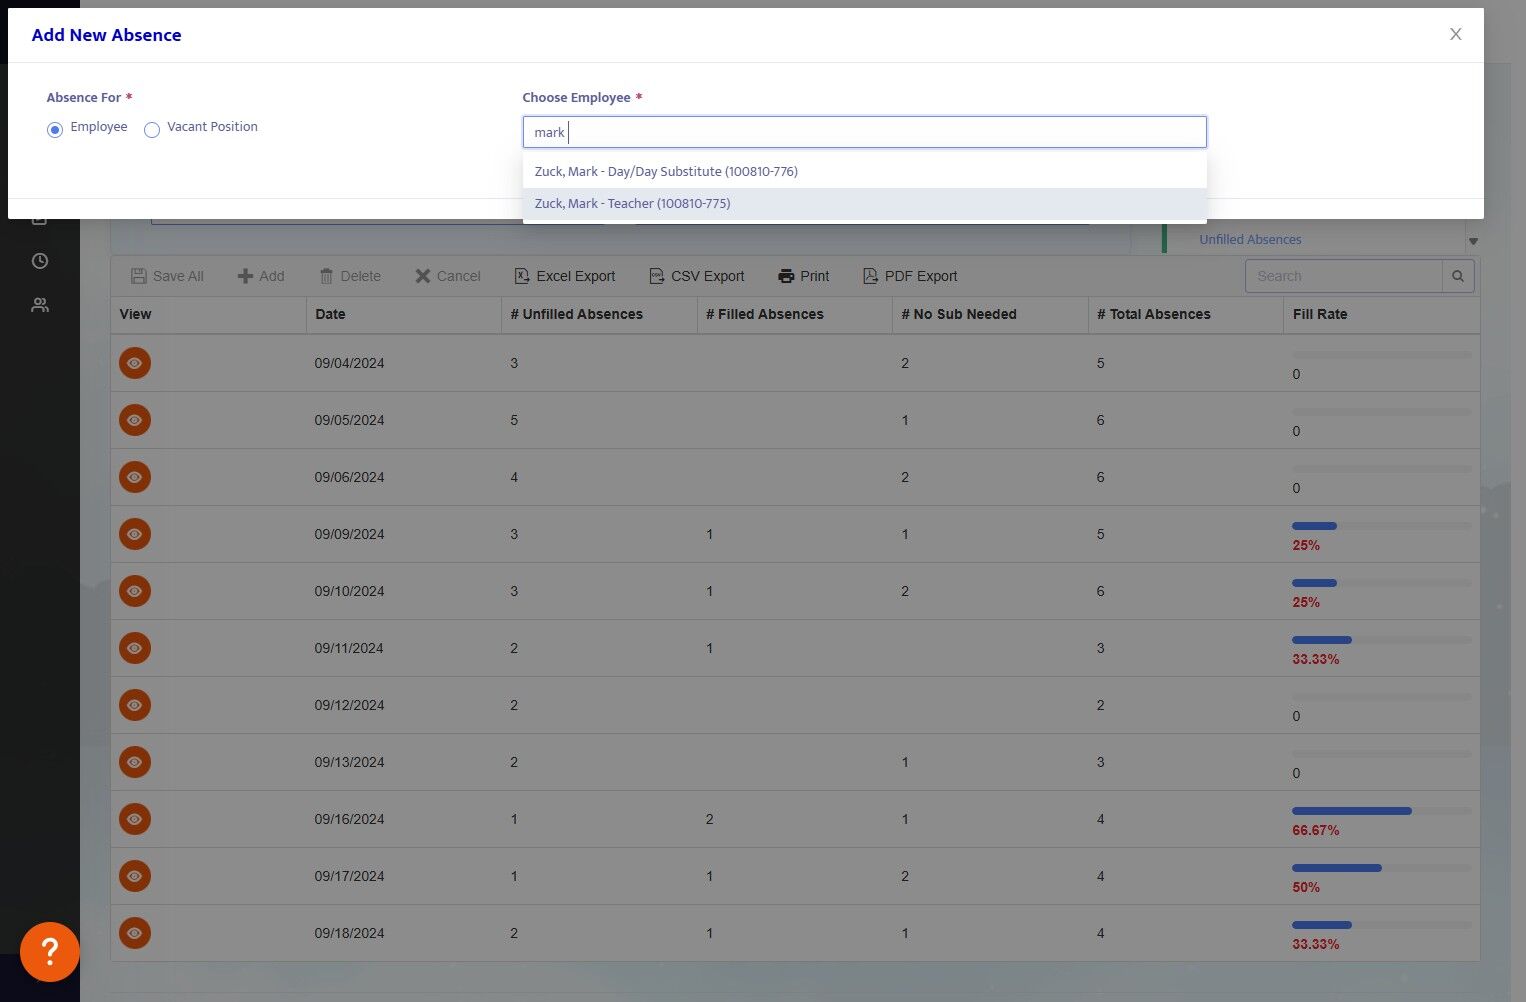
Task: Click the View column header
Action: pyautogui.click(x=208, y=314)
